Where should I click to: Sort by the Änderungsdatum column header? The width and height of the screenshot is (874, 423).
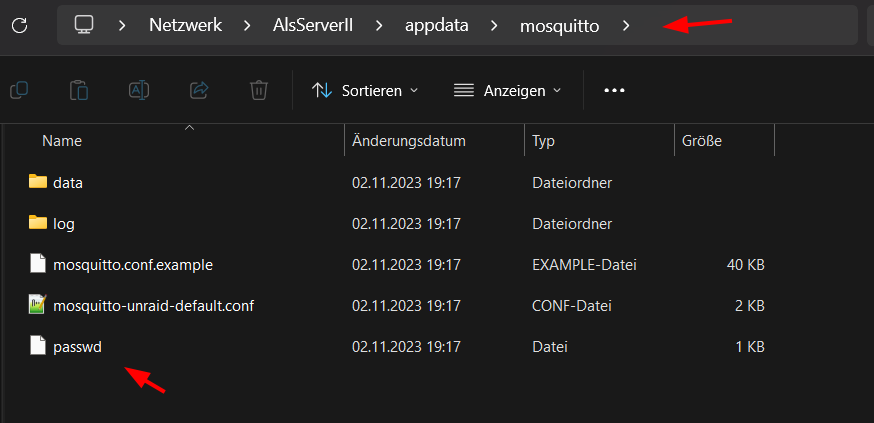409,141
